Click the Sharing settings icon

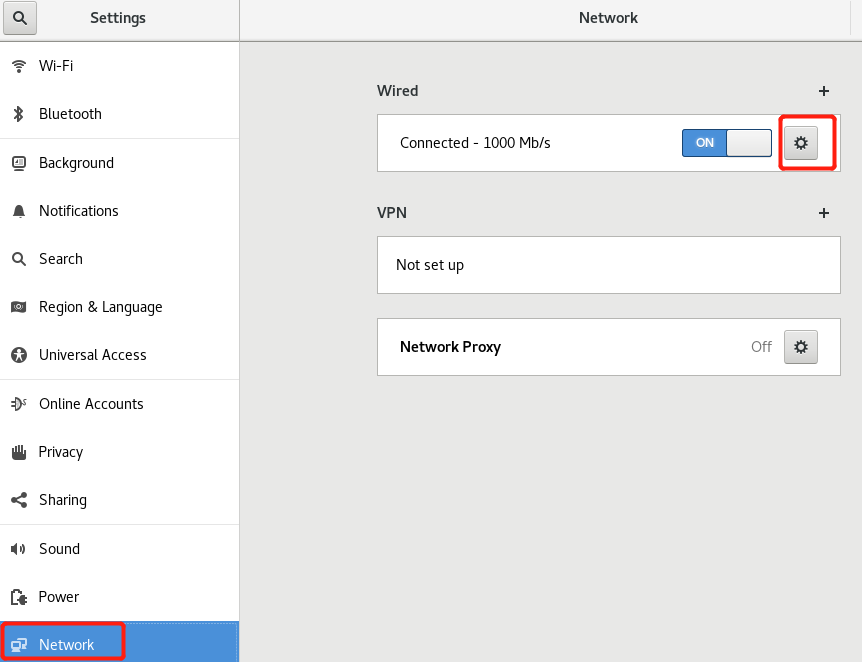click(x=19, y=500)
